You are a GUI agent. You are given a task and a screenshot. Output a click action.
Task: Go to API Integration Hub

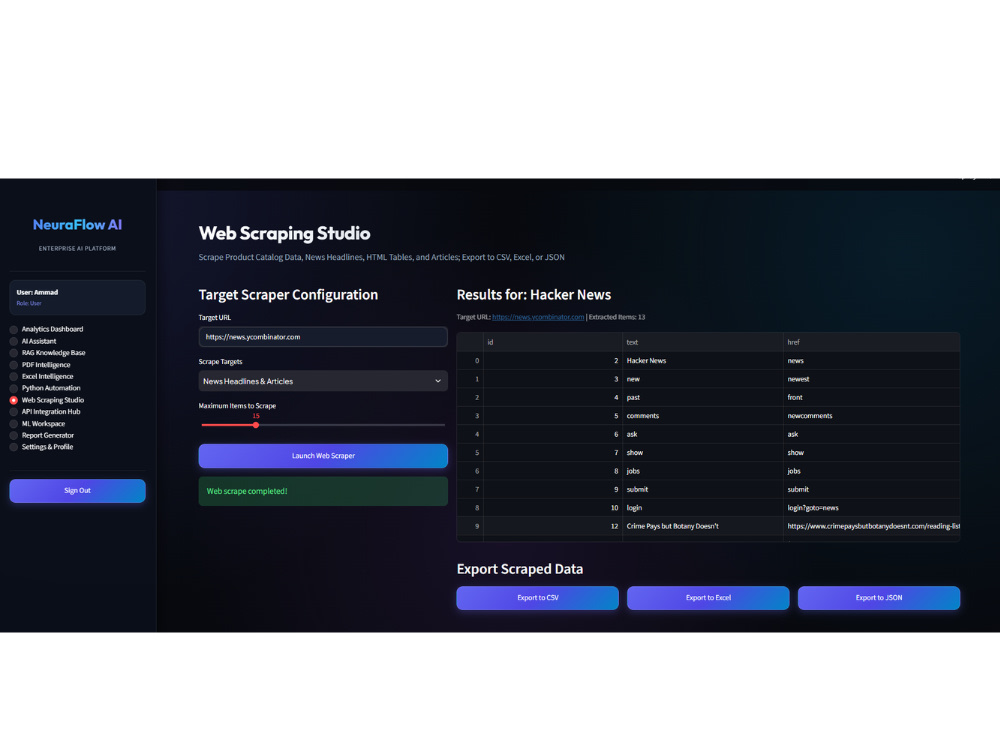pyautogui.click(x=45, y=411)
